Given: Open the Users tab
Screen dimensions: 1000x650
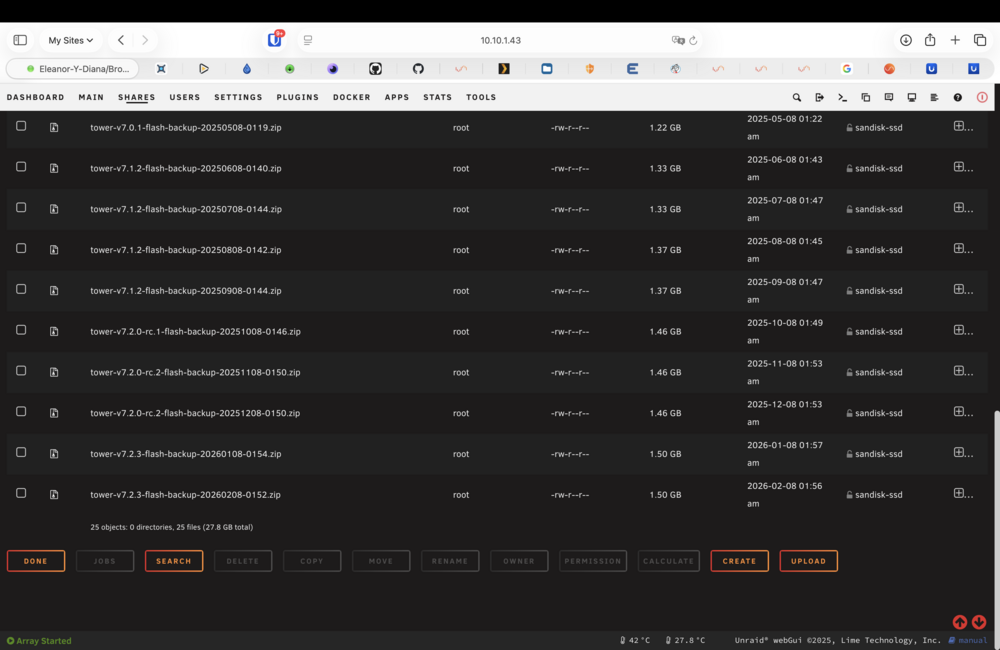Looking at the screenshot, I should coord(185,98).
